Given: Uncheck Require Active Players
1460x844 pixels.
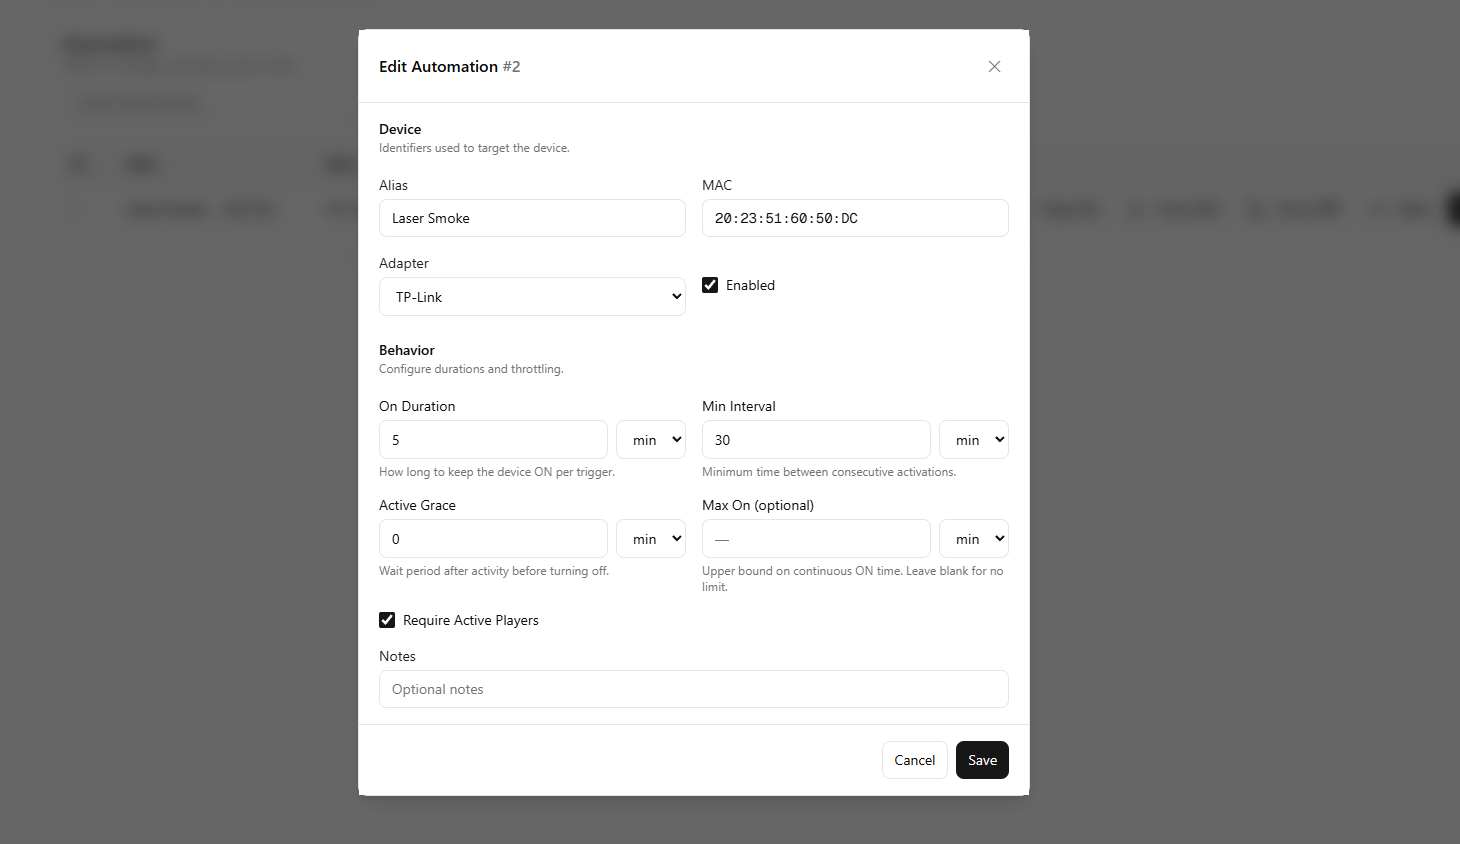Looking at the screenshot, I should (387, 620).
